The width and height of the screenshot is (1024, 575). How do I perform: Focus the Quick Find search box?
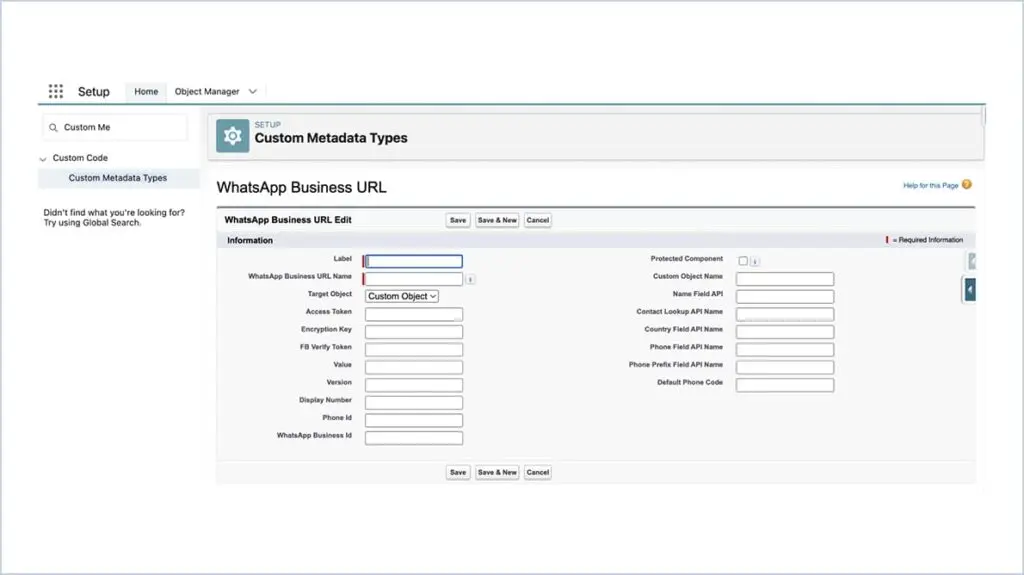[x=116, y=127]
